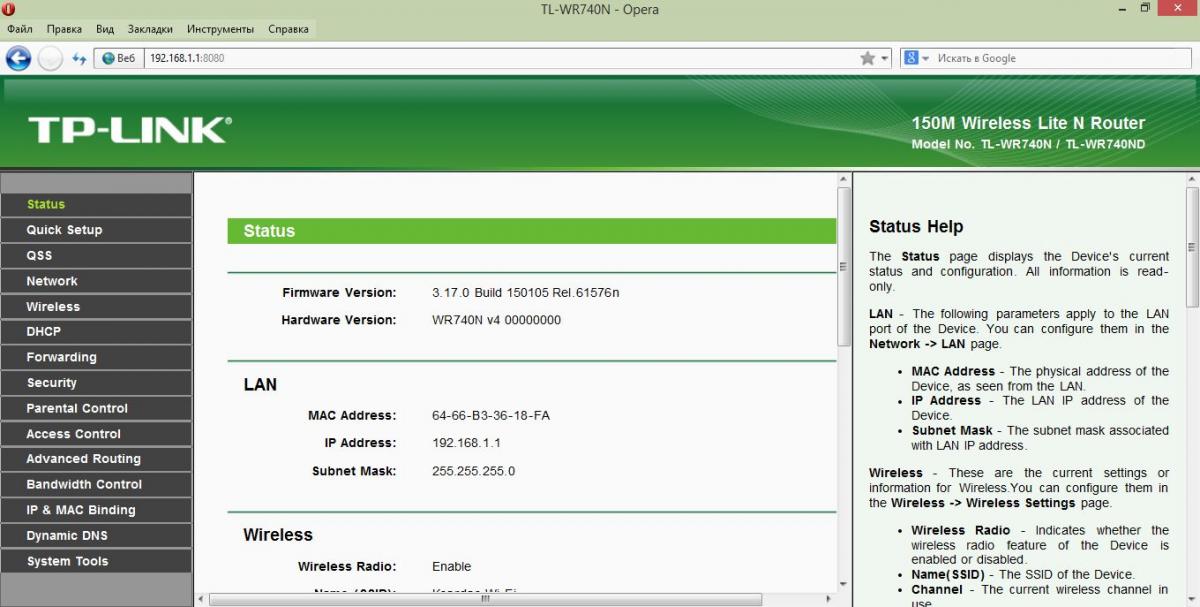The height and width of the screenshot is (607, 1200).
Task: Click the Google search field
Action: coord(1063,58)
